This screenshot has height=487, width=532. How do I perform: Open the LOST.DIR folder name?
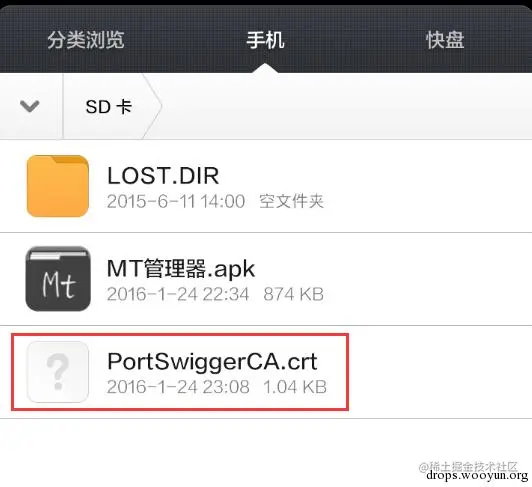coord(163,176)
